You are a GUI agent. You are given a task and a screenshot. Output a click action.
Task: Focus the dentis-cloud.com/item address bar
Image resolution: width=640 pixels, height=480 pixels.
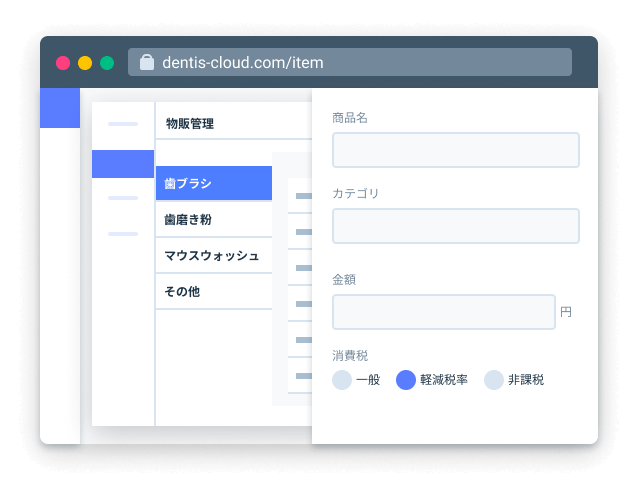[x=350, y=62]
